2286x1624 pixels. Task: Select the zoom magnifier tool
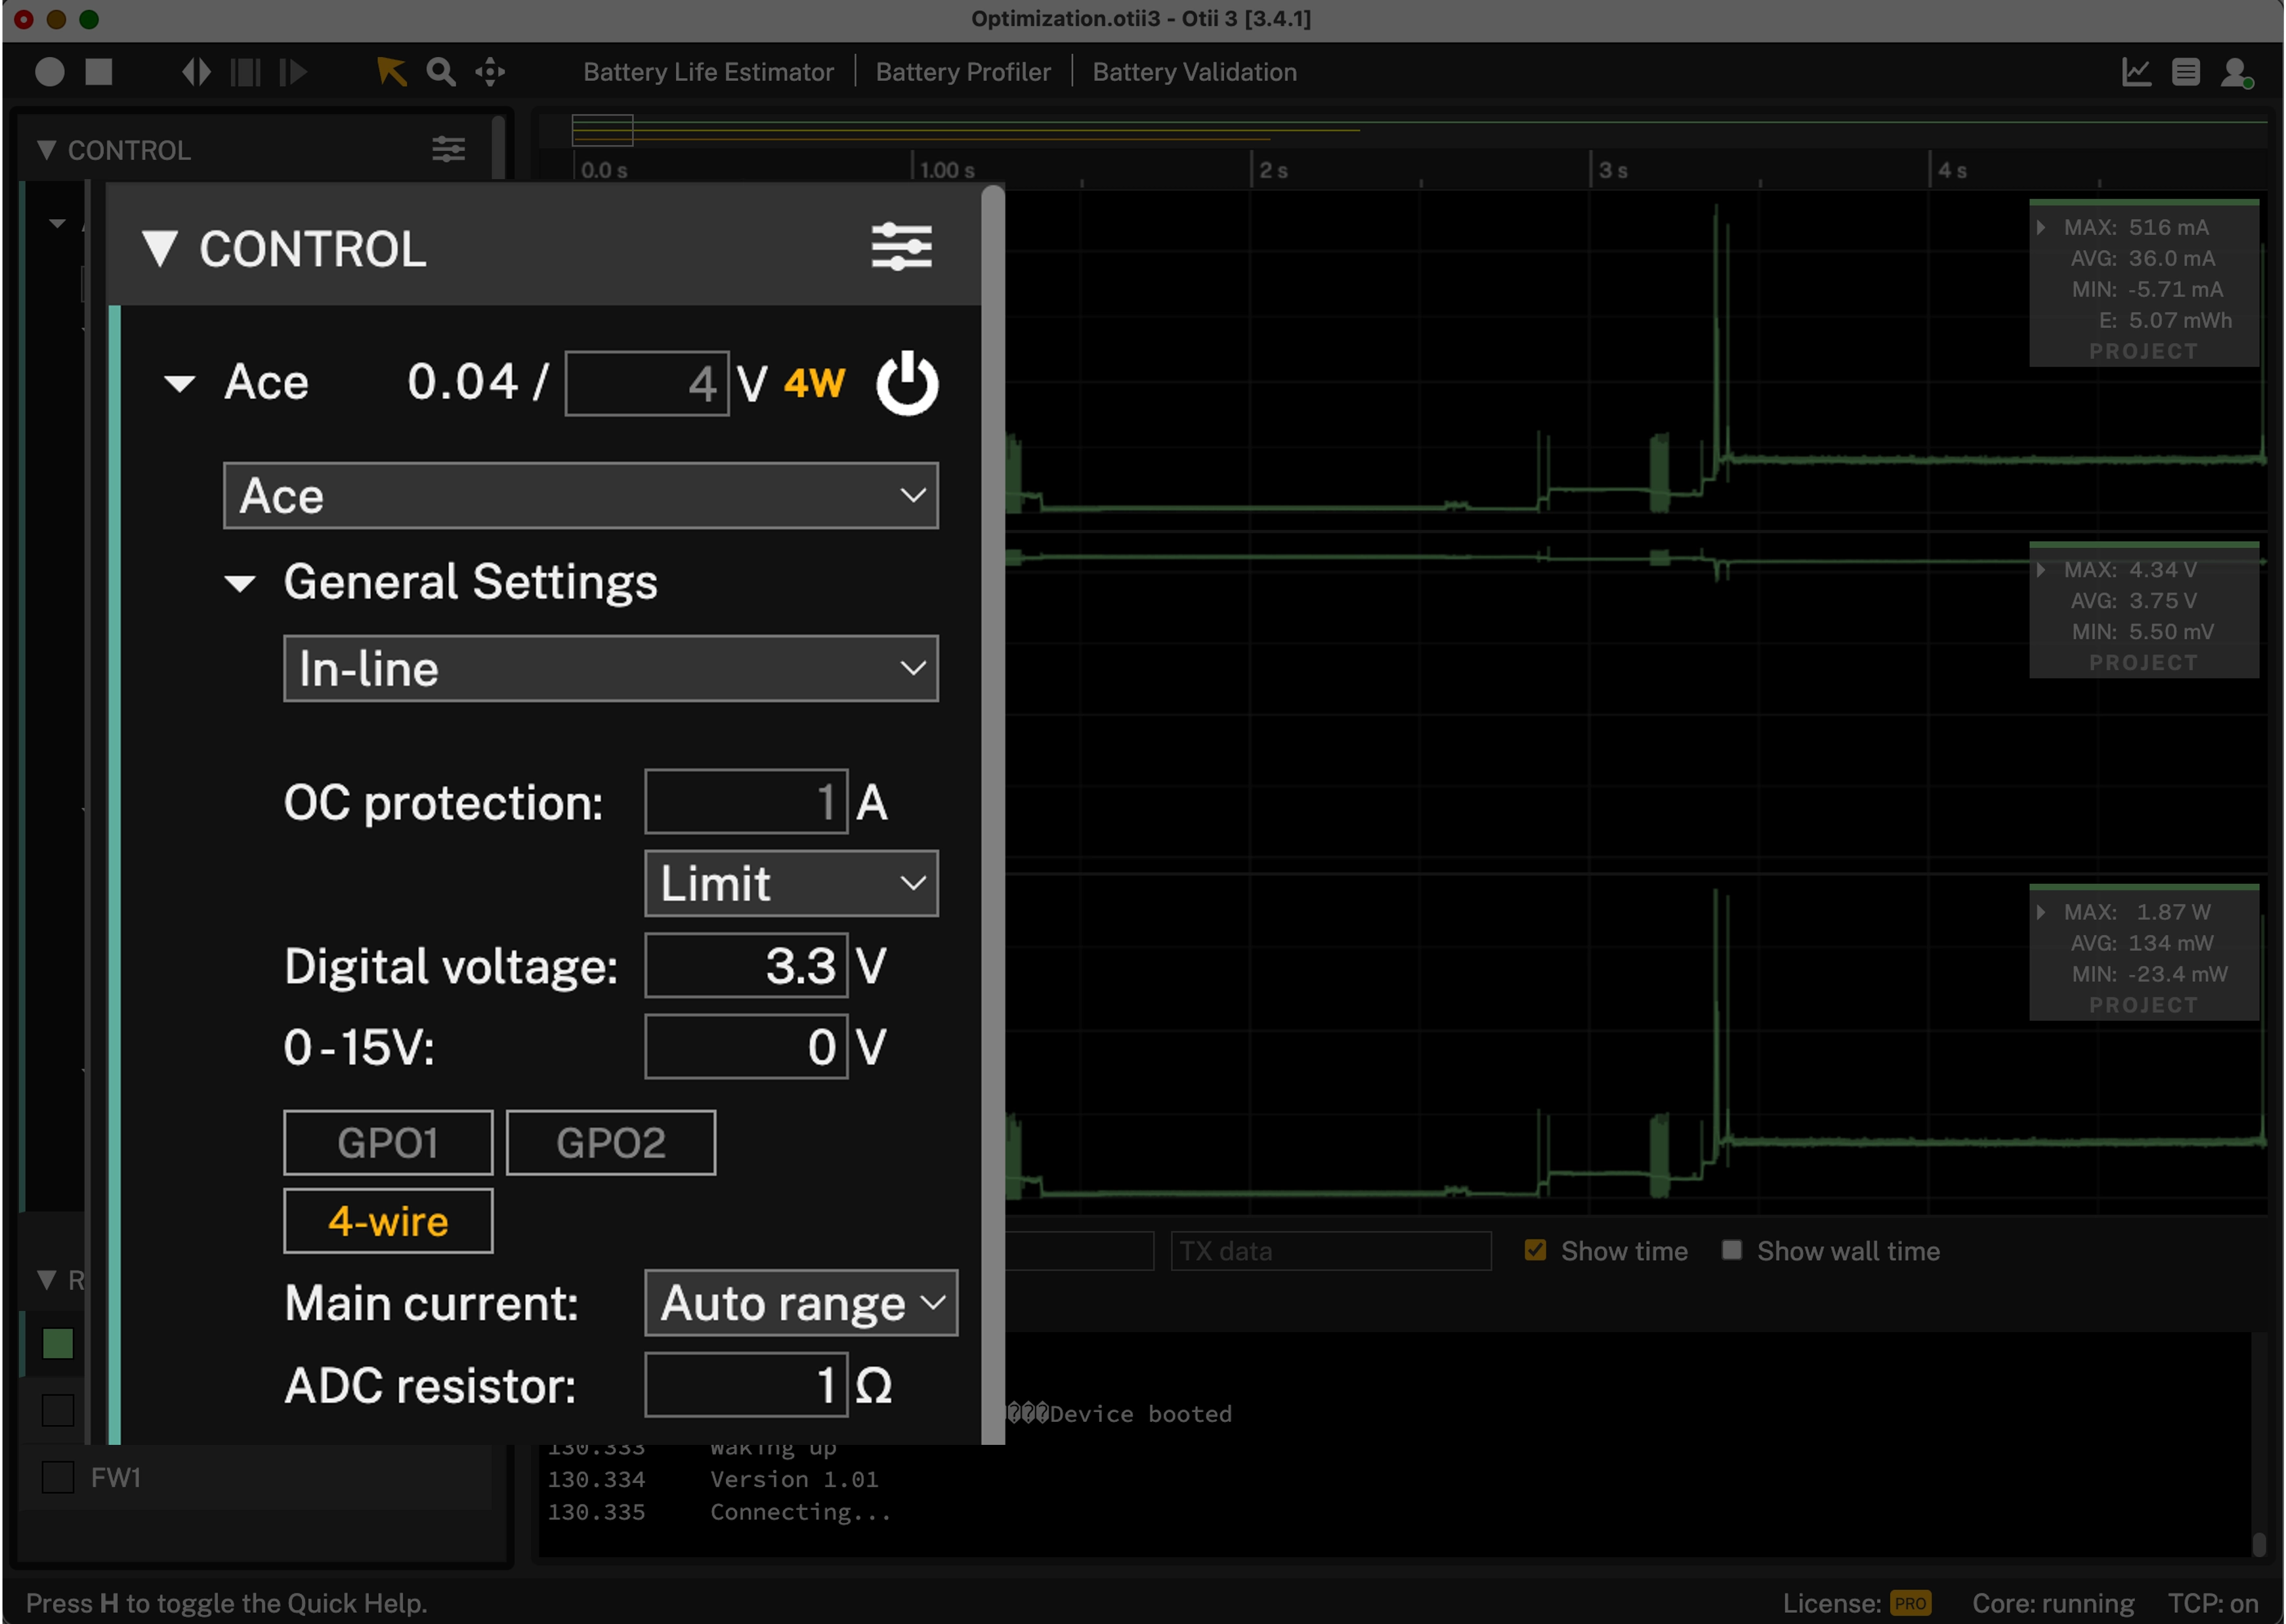click(441, 71)
